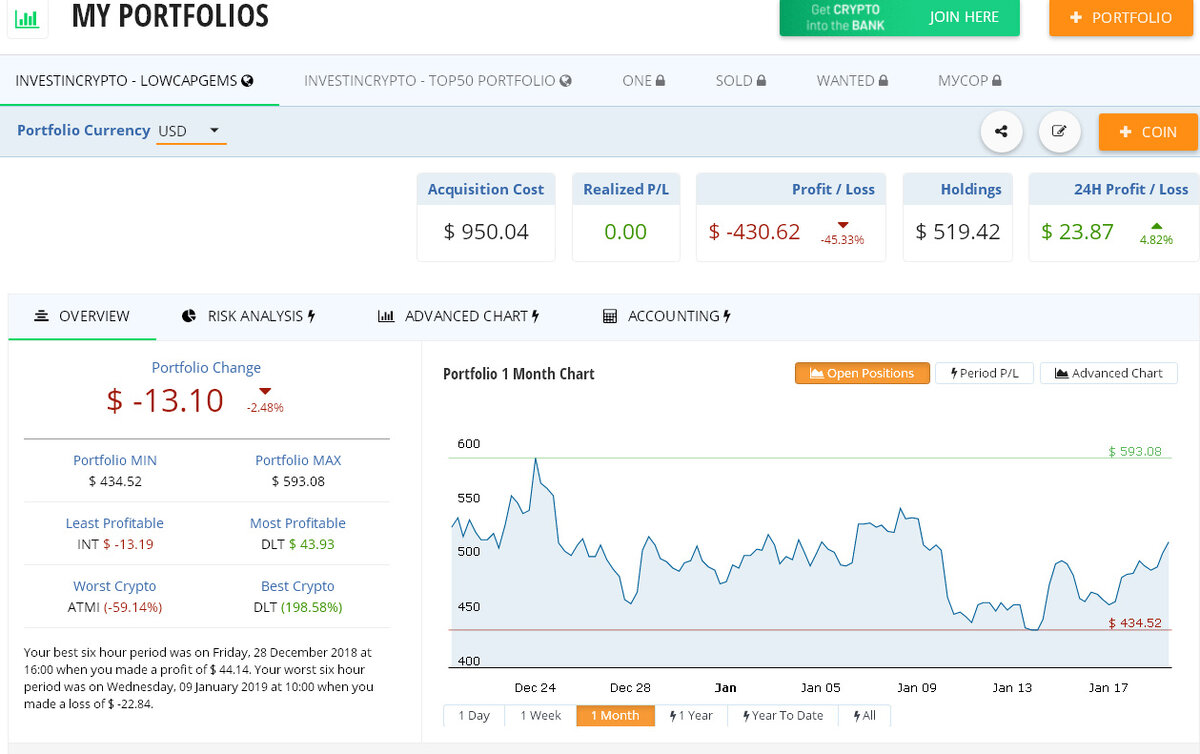
Task: Click globe icon beside LOWCAPGEMS portfolio
Action: pos(247,81)
